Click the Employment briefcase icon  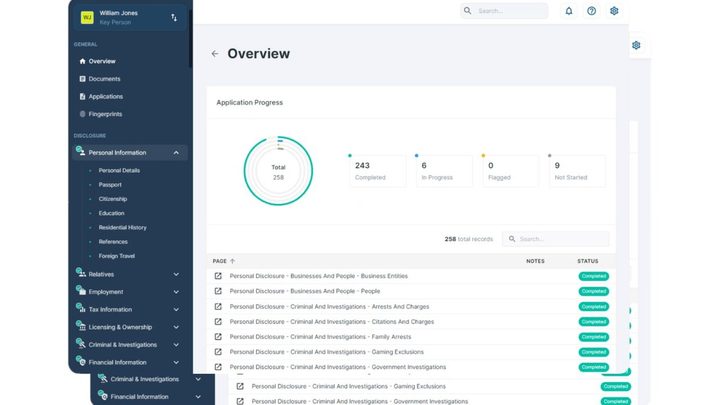tap(81, 291)
